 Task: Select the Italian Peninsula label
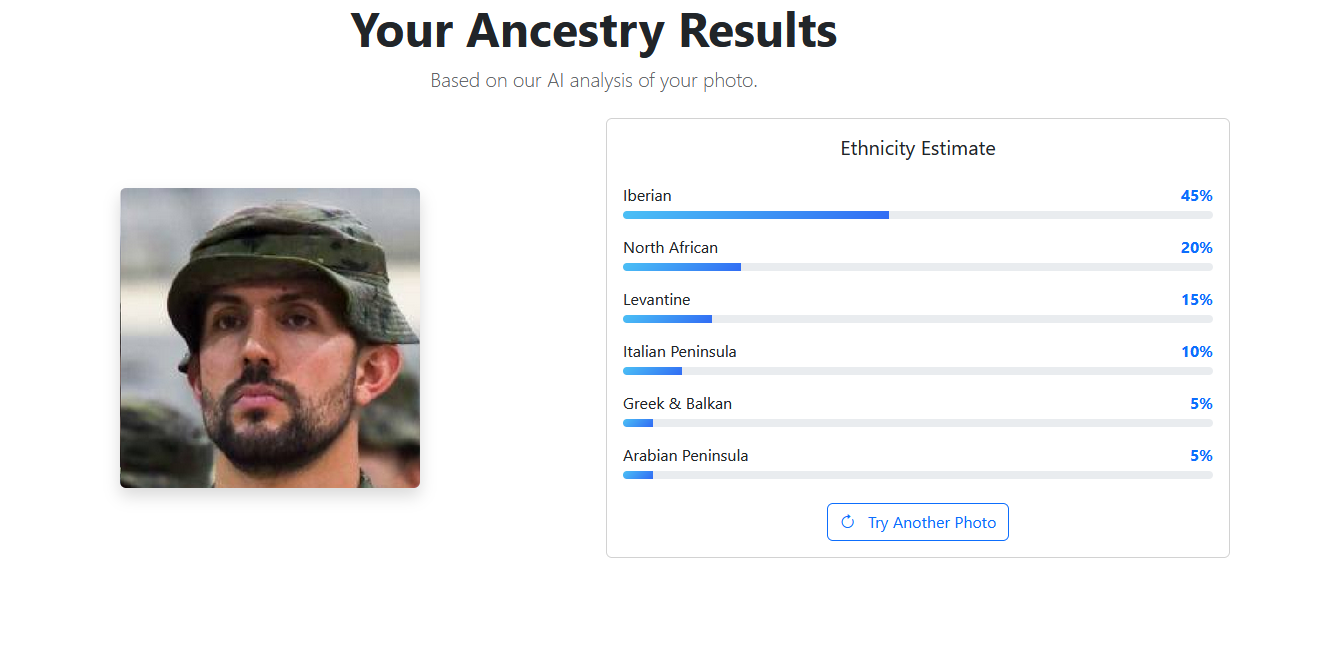click(680, 352)
